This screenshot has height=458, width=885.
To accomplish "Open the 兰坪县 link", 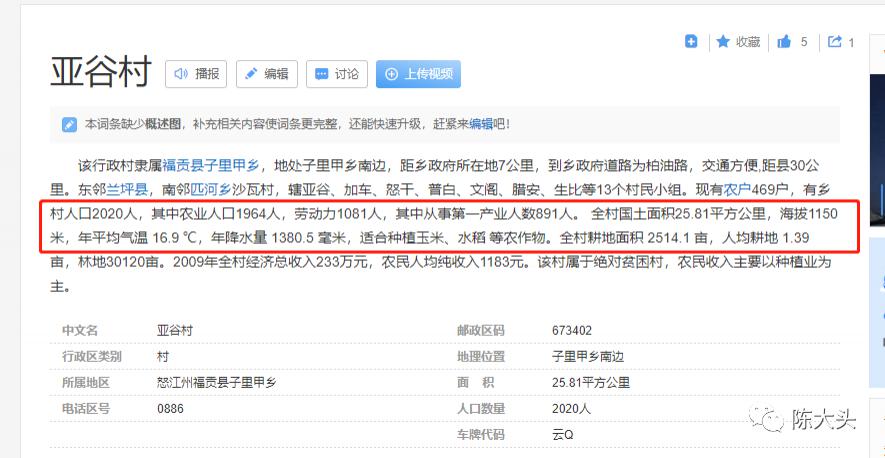I will pyautogui.click(x=127, y=190).
